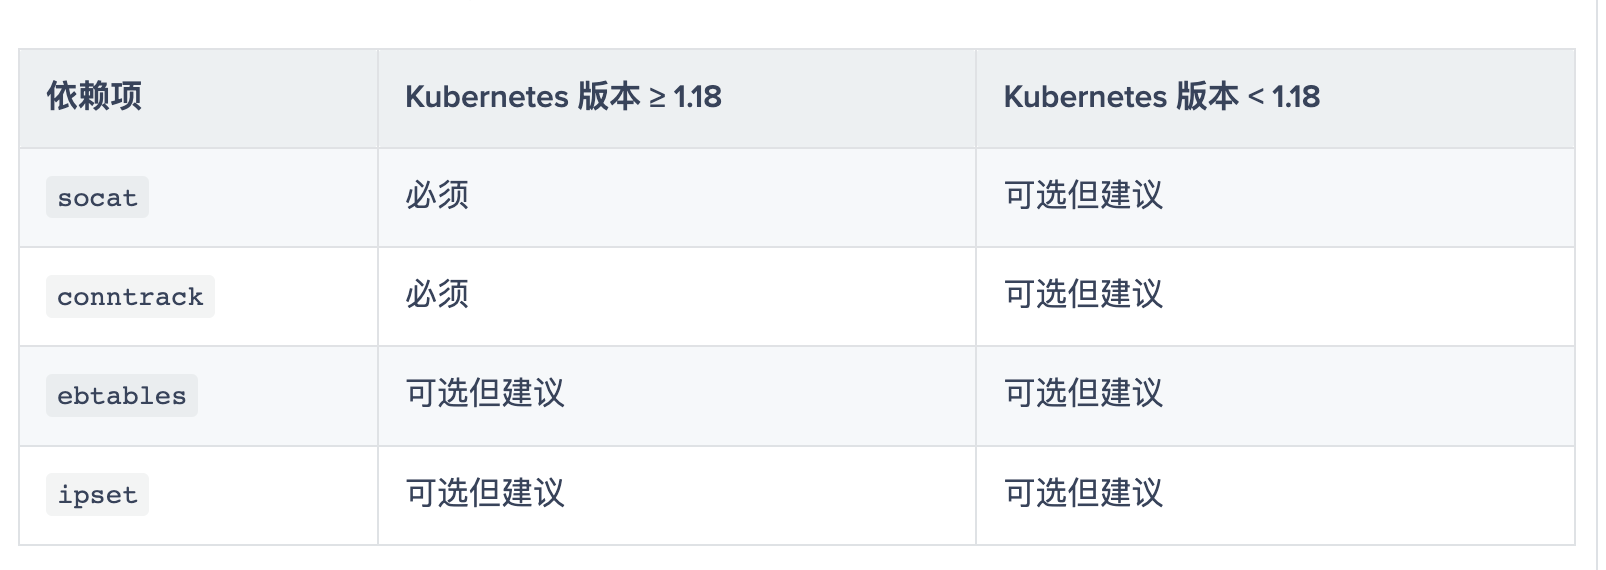Viewport: 1606px width, 570px height.
Task: Click 版本 in the < 1.18 header
Action: pos(1207,97)
